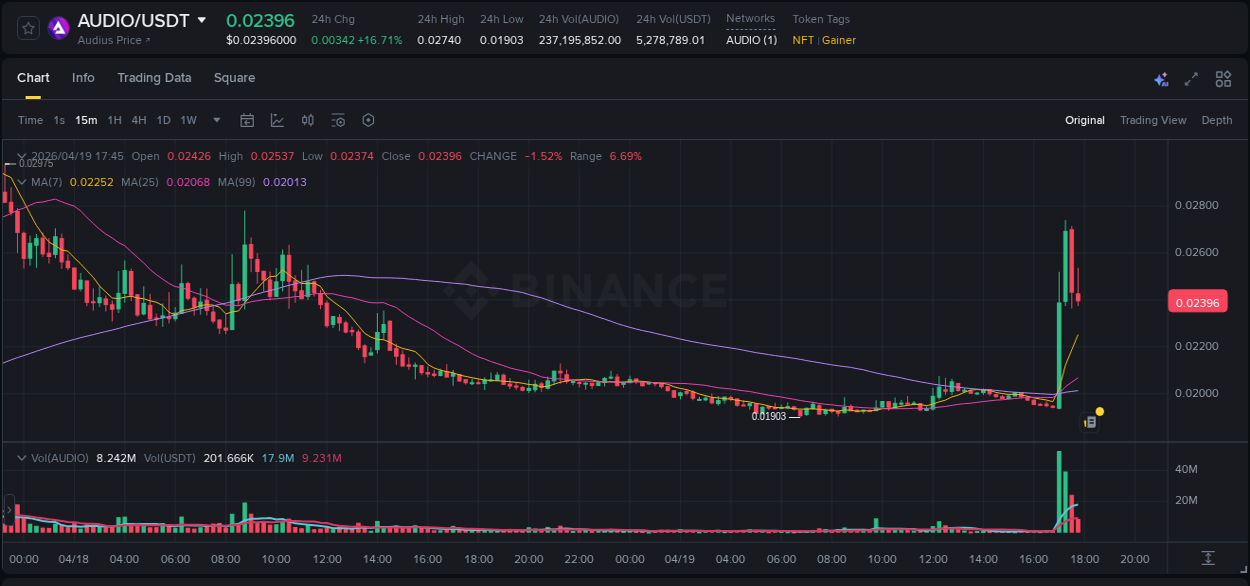This screenshot has width=1250, height=586.
Task: Select the chart style icon
Action: coord(277,120)
